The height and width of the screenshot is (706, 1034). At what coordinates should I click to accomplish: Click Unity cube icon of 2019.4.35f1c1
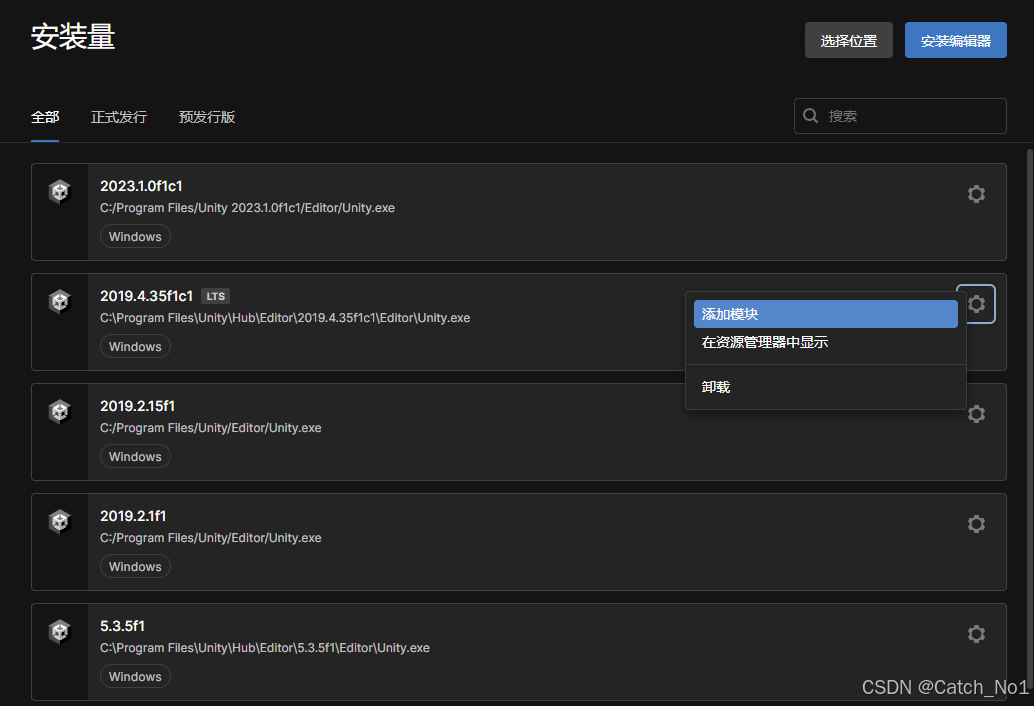[x=59, y=302]
